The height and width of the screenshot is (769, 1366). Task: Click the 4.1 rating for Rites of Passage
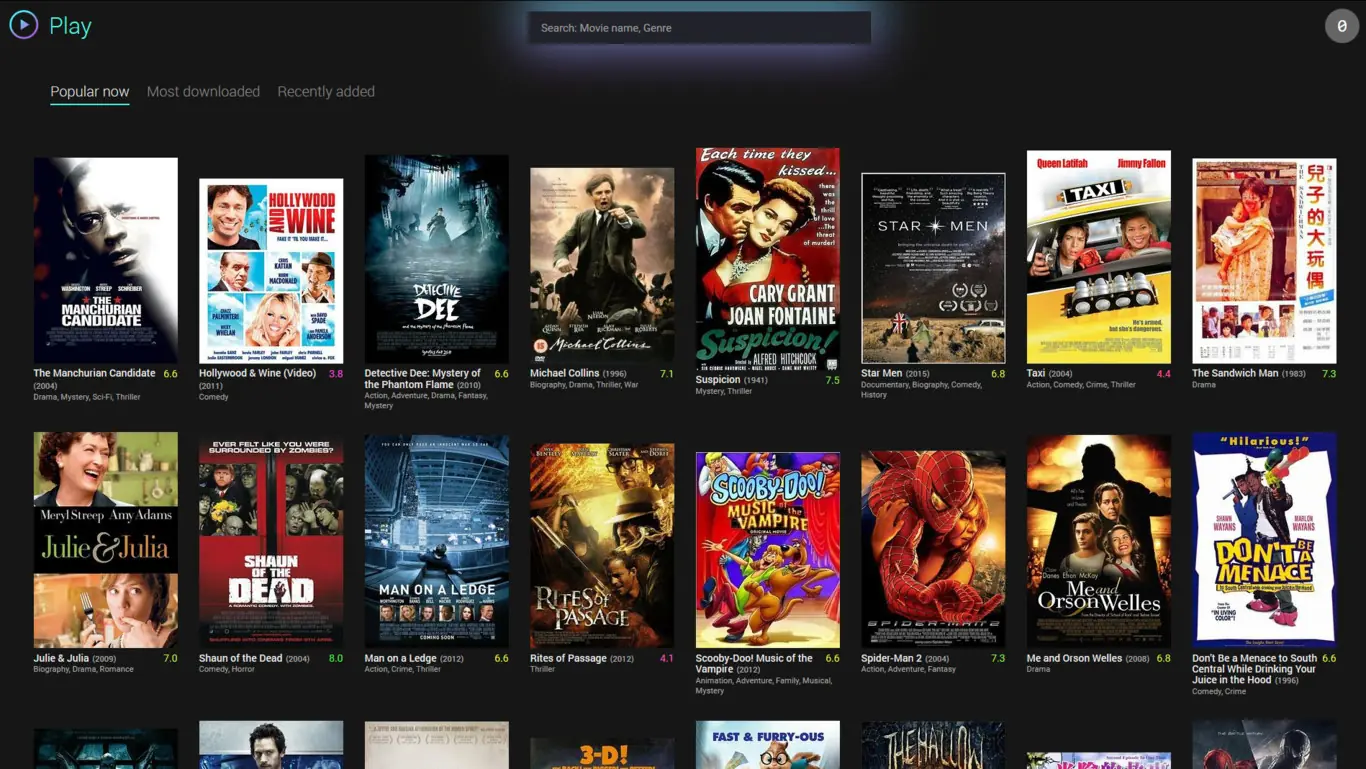[x=667, y=659]
